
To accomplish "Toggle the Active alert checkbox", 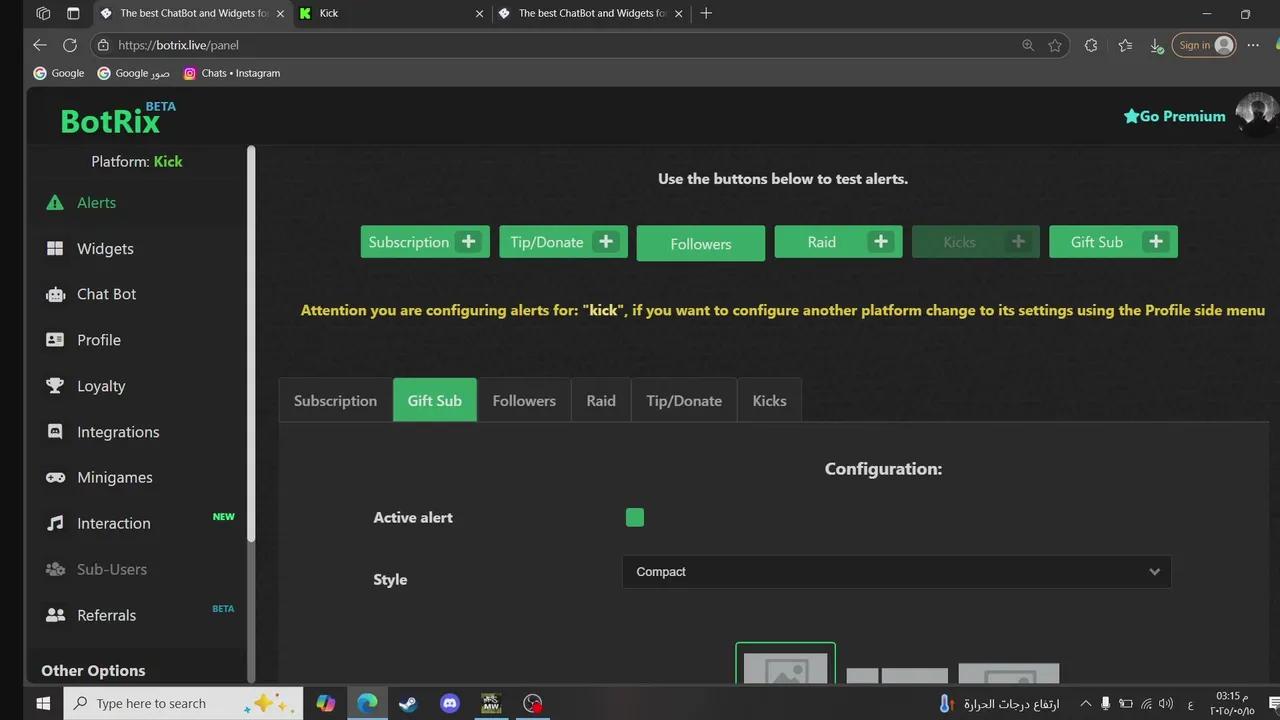I will pos(635,517).
